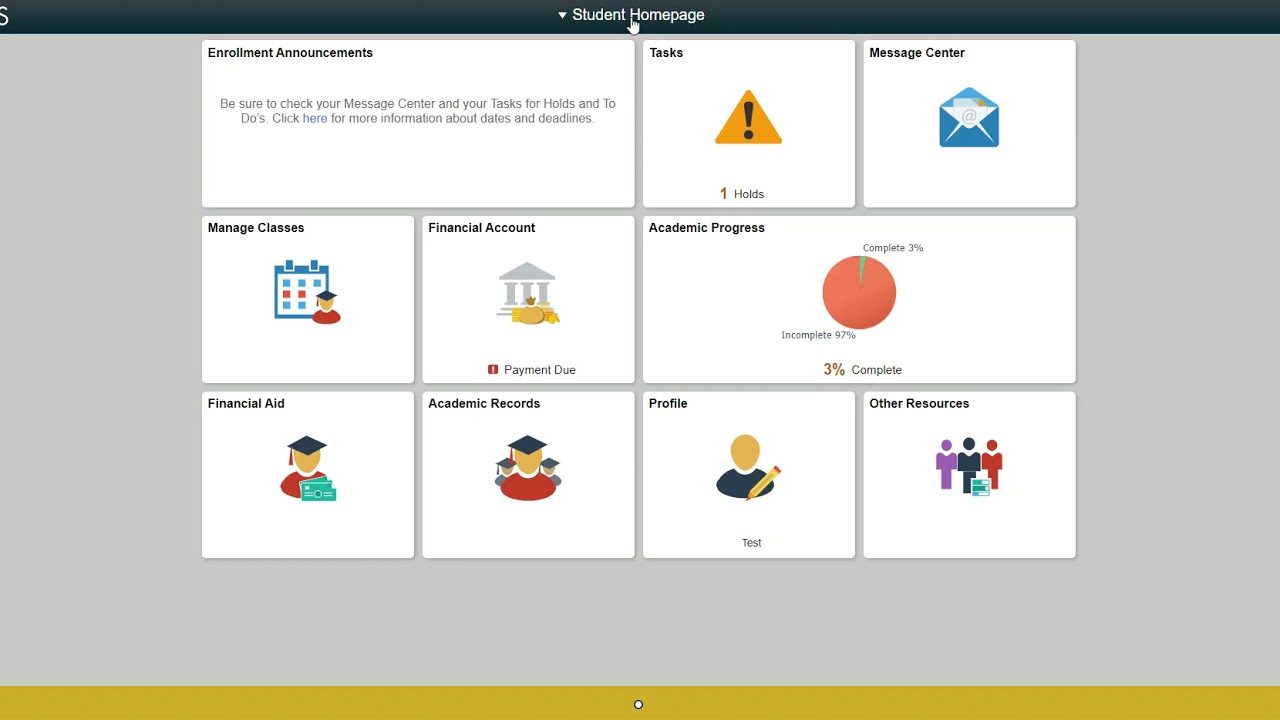Click the Test label on the Profile tile

pos(751,542)
